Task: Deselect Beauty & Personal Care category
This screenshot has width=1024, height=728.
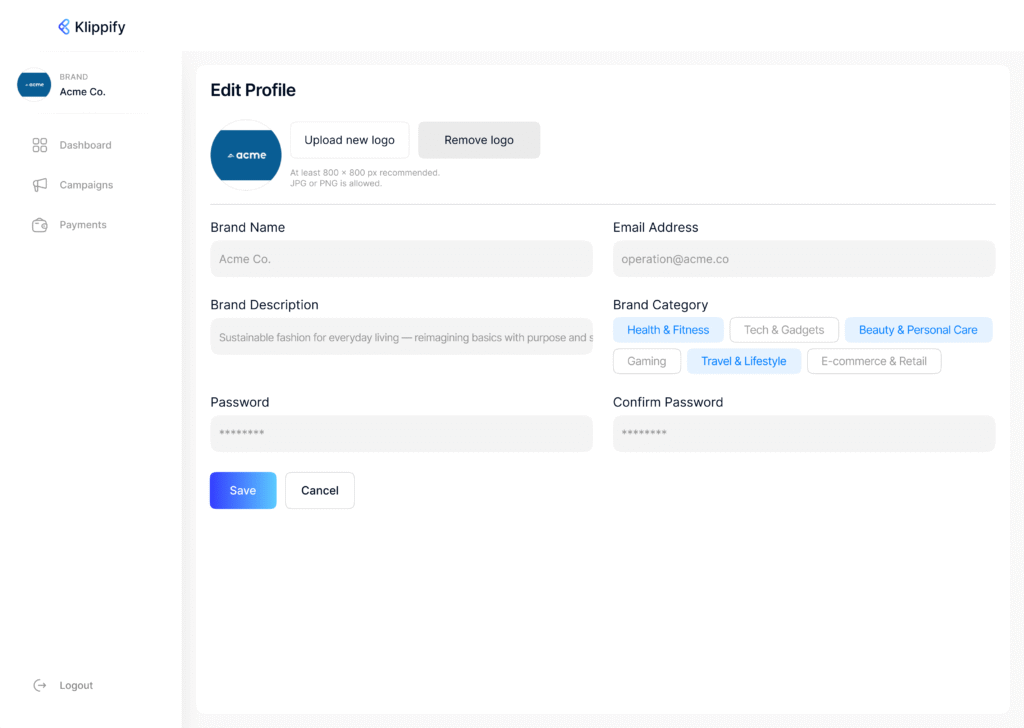Action: [918, 330]
